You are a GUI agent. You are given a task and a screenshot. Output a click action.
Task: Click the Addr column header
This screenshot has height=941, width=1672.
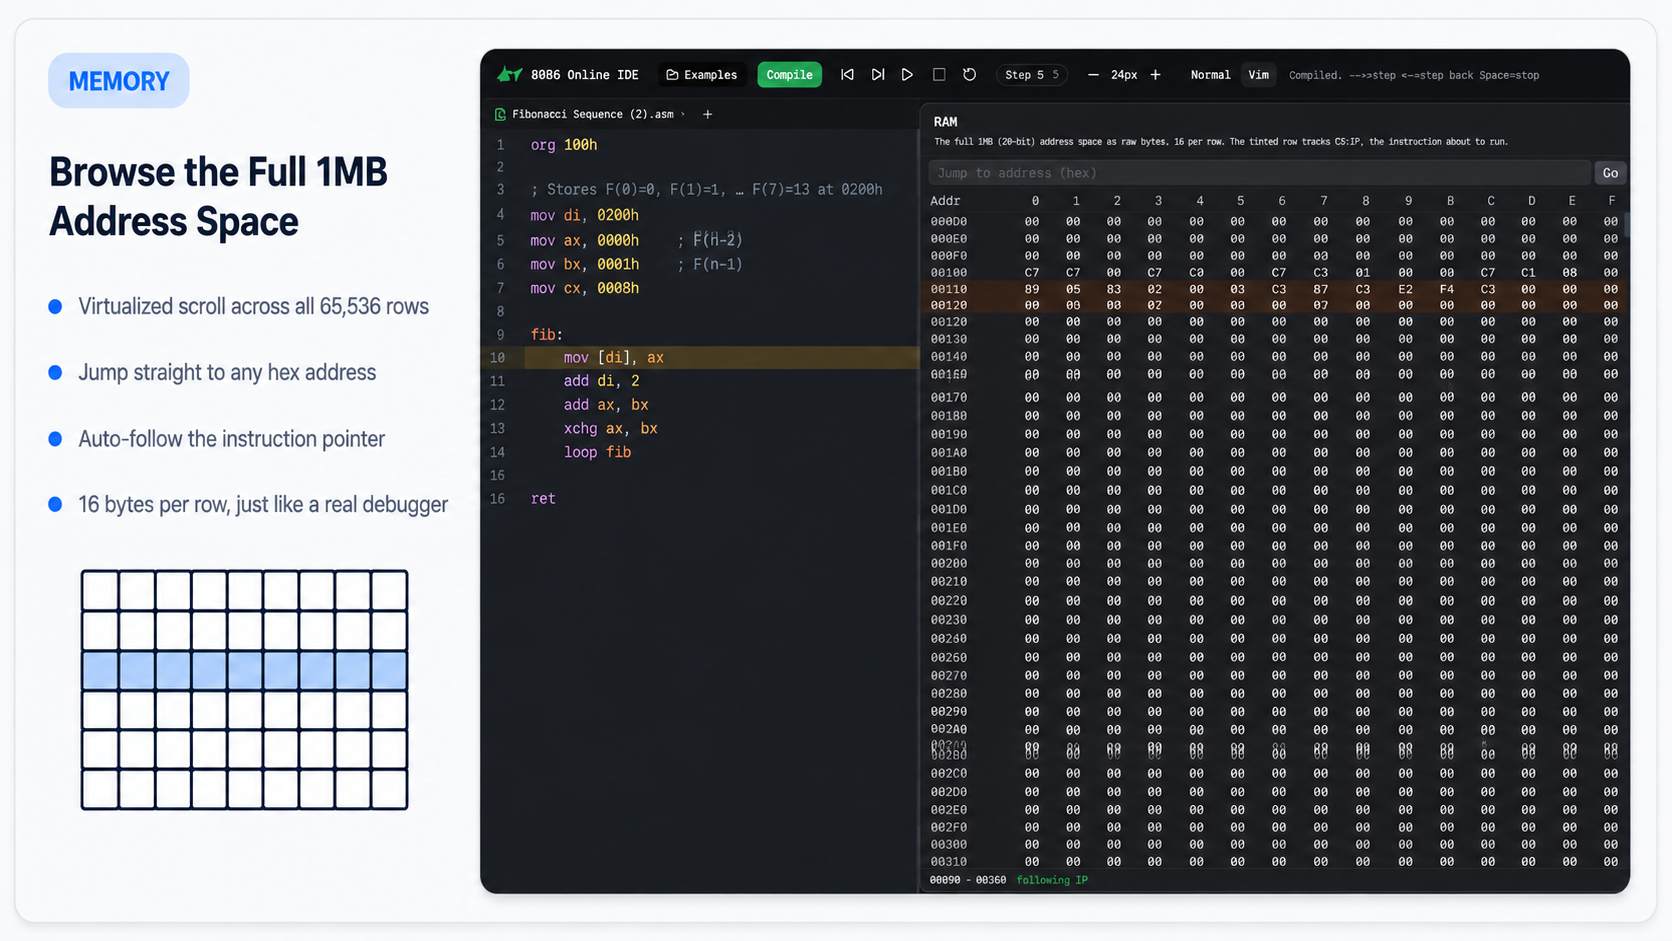click(x=945, y=201)
